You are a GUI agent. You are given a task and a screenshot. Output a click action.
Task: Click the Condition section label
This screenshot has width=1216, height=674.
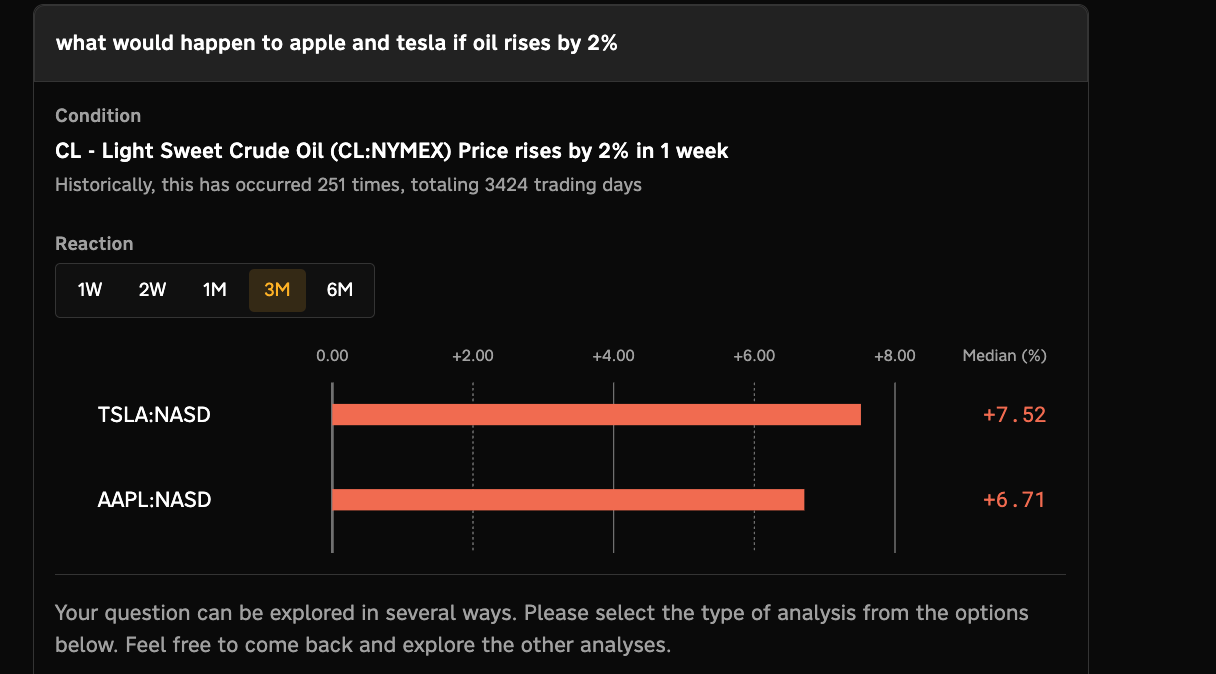(x=98, y=116)
